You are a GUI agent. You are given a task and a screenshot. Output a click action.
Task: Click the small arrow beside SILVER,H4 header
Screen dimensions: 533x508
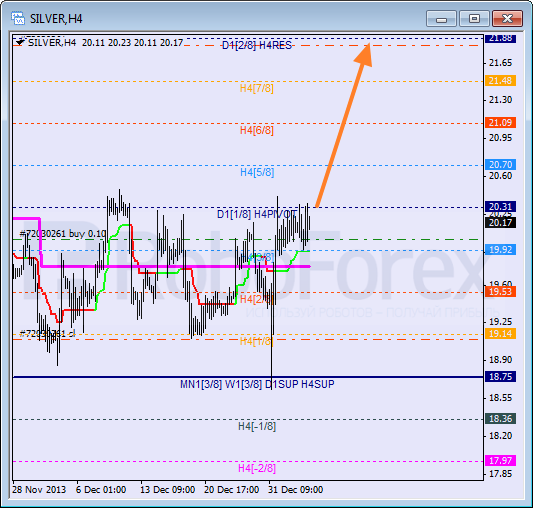coord(20,43)
